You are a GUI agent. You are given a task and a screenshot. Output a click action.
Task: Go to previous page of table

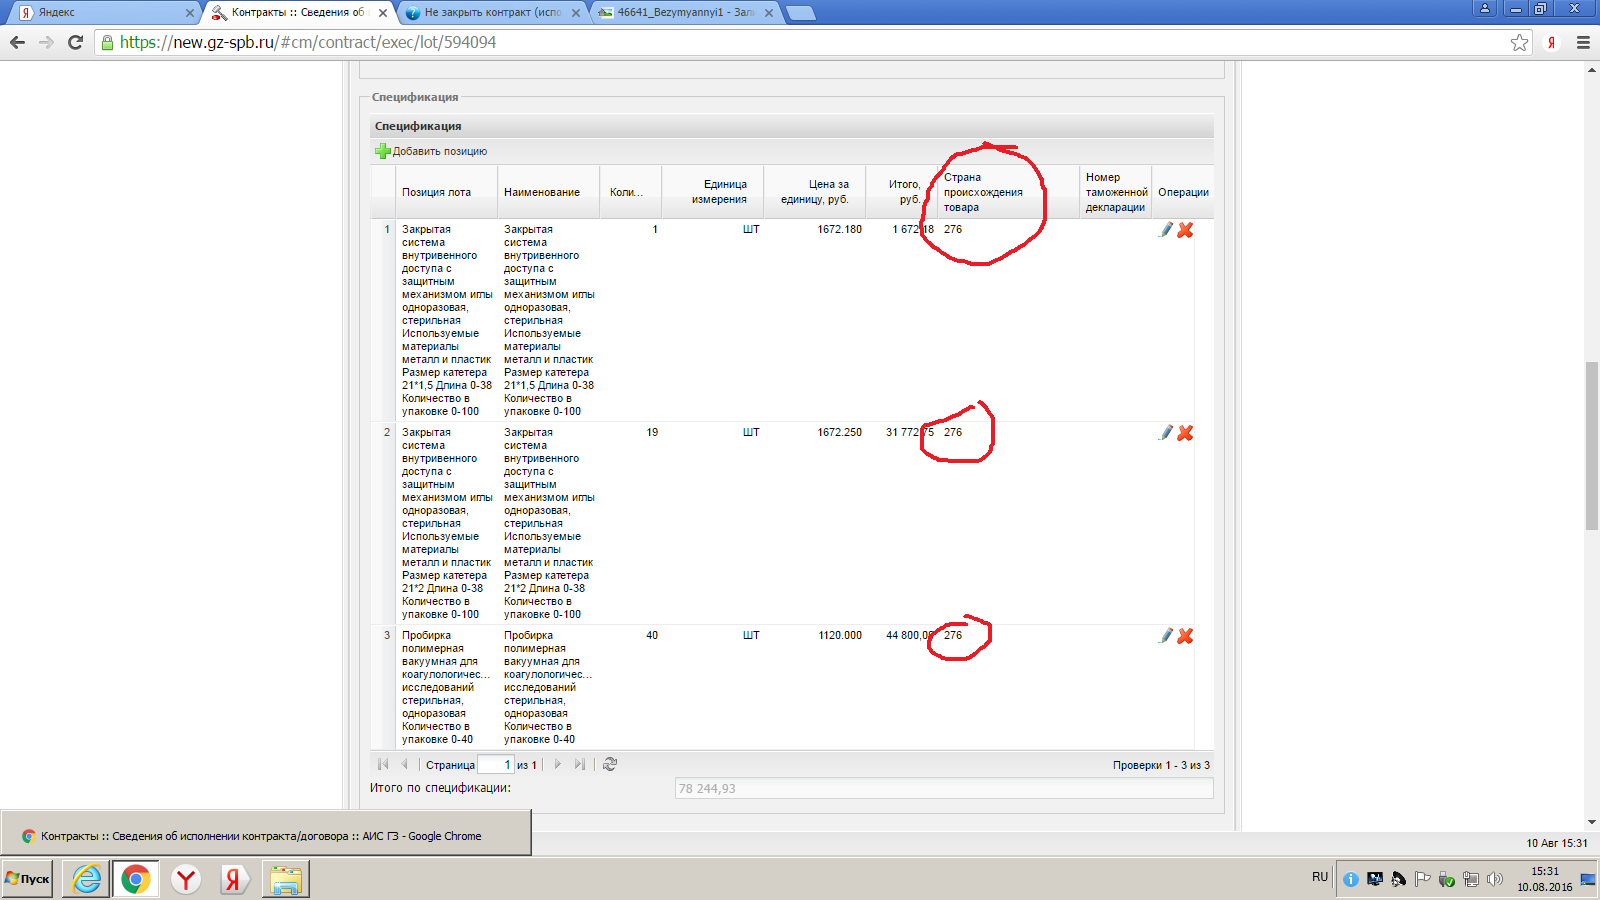pos(404,764)
